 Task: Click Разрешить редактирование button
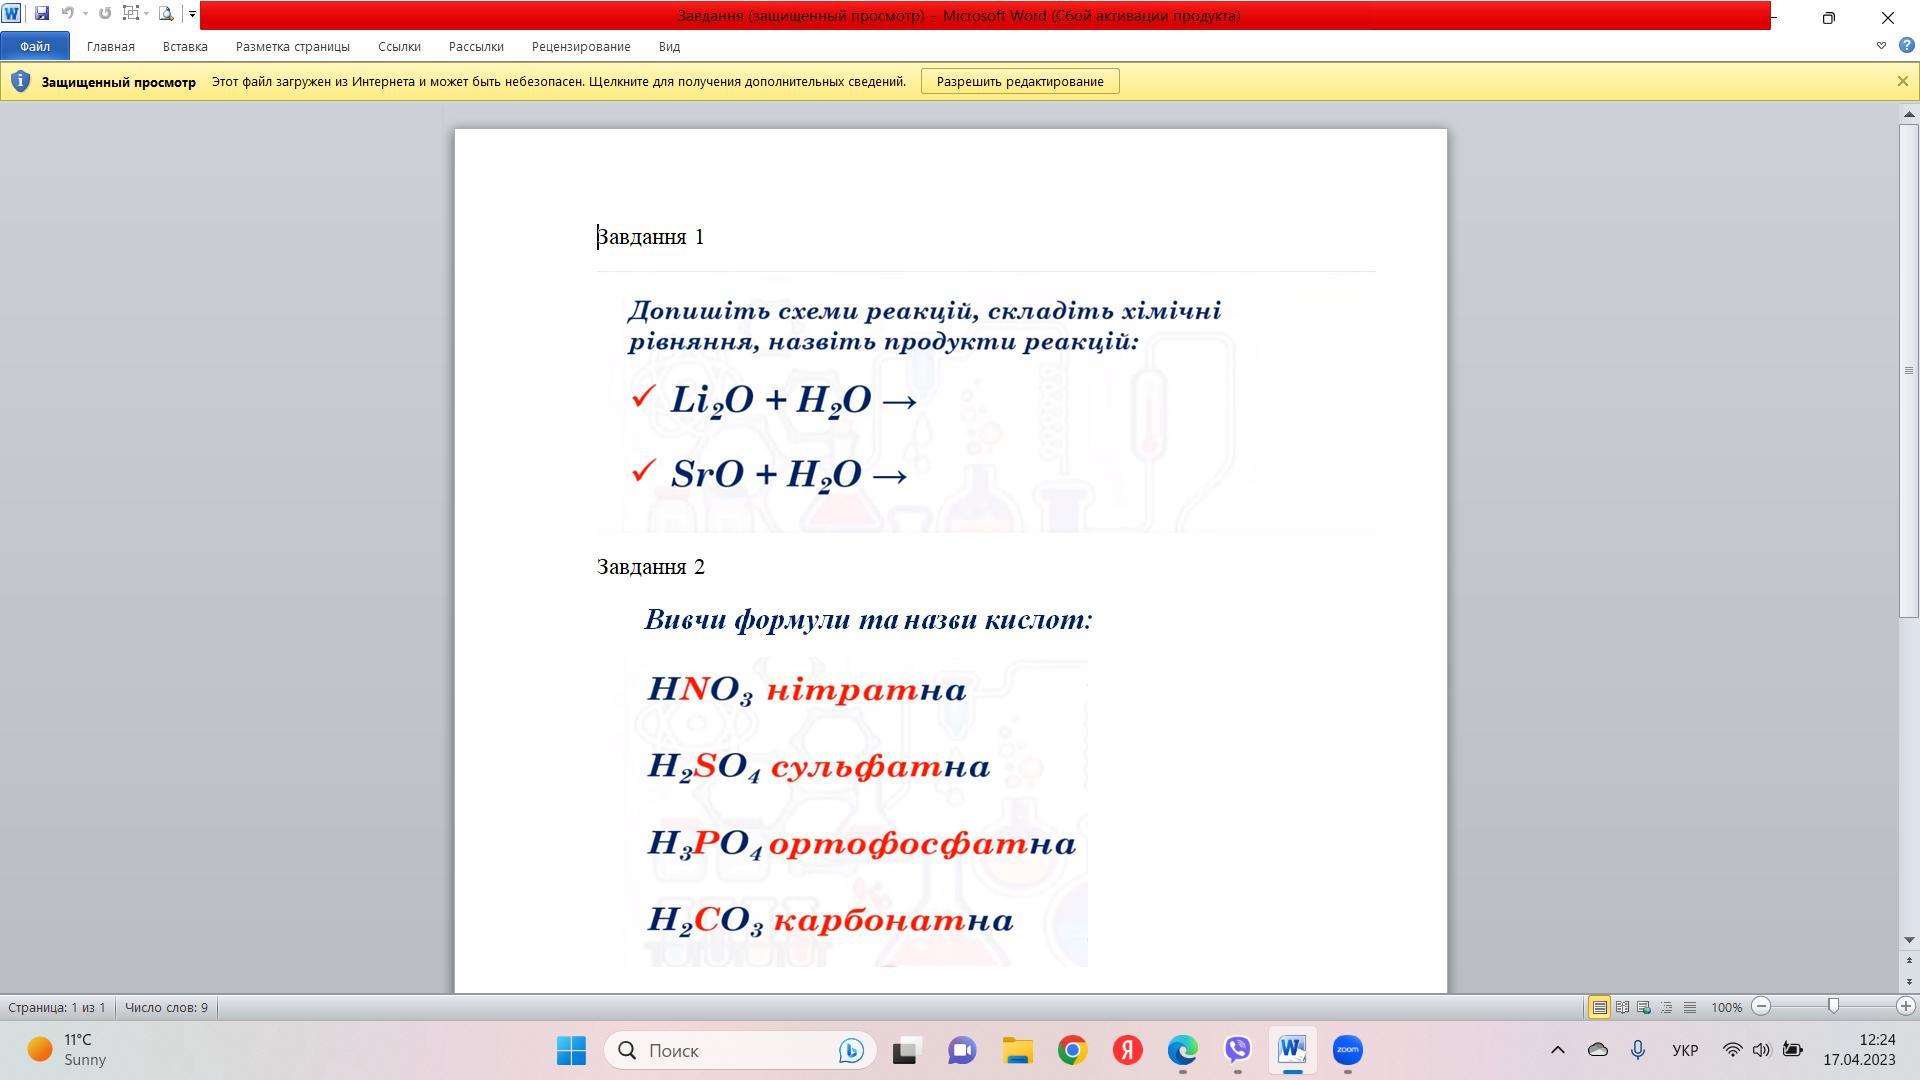pos(1019,81)
